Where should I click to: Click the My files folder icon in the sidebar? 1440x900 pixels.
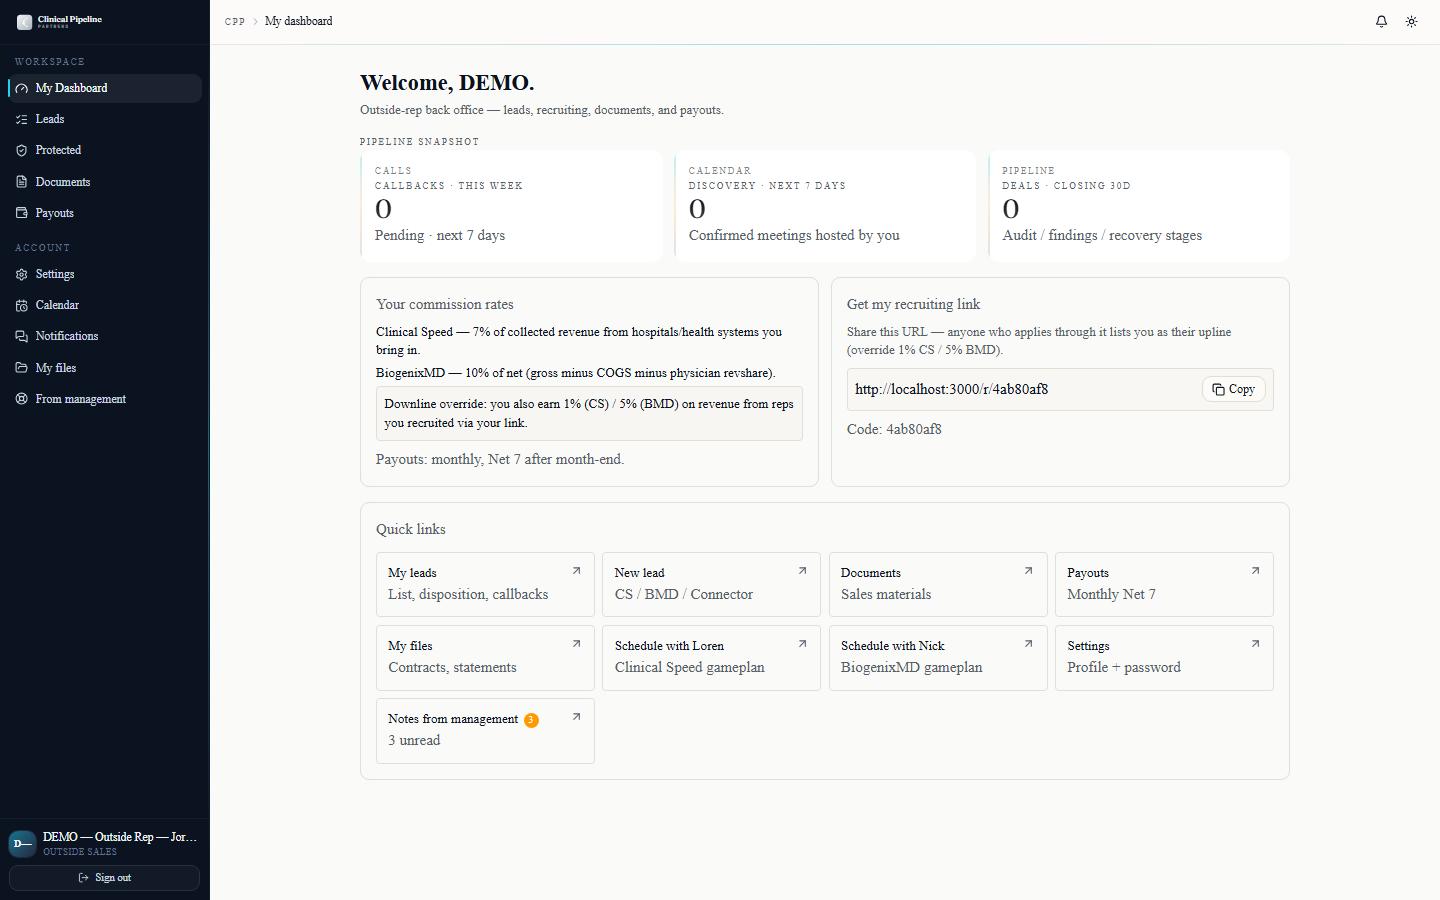pos(22,368)
